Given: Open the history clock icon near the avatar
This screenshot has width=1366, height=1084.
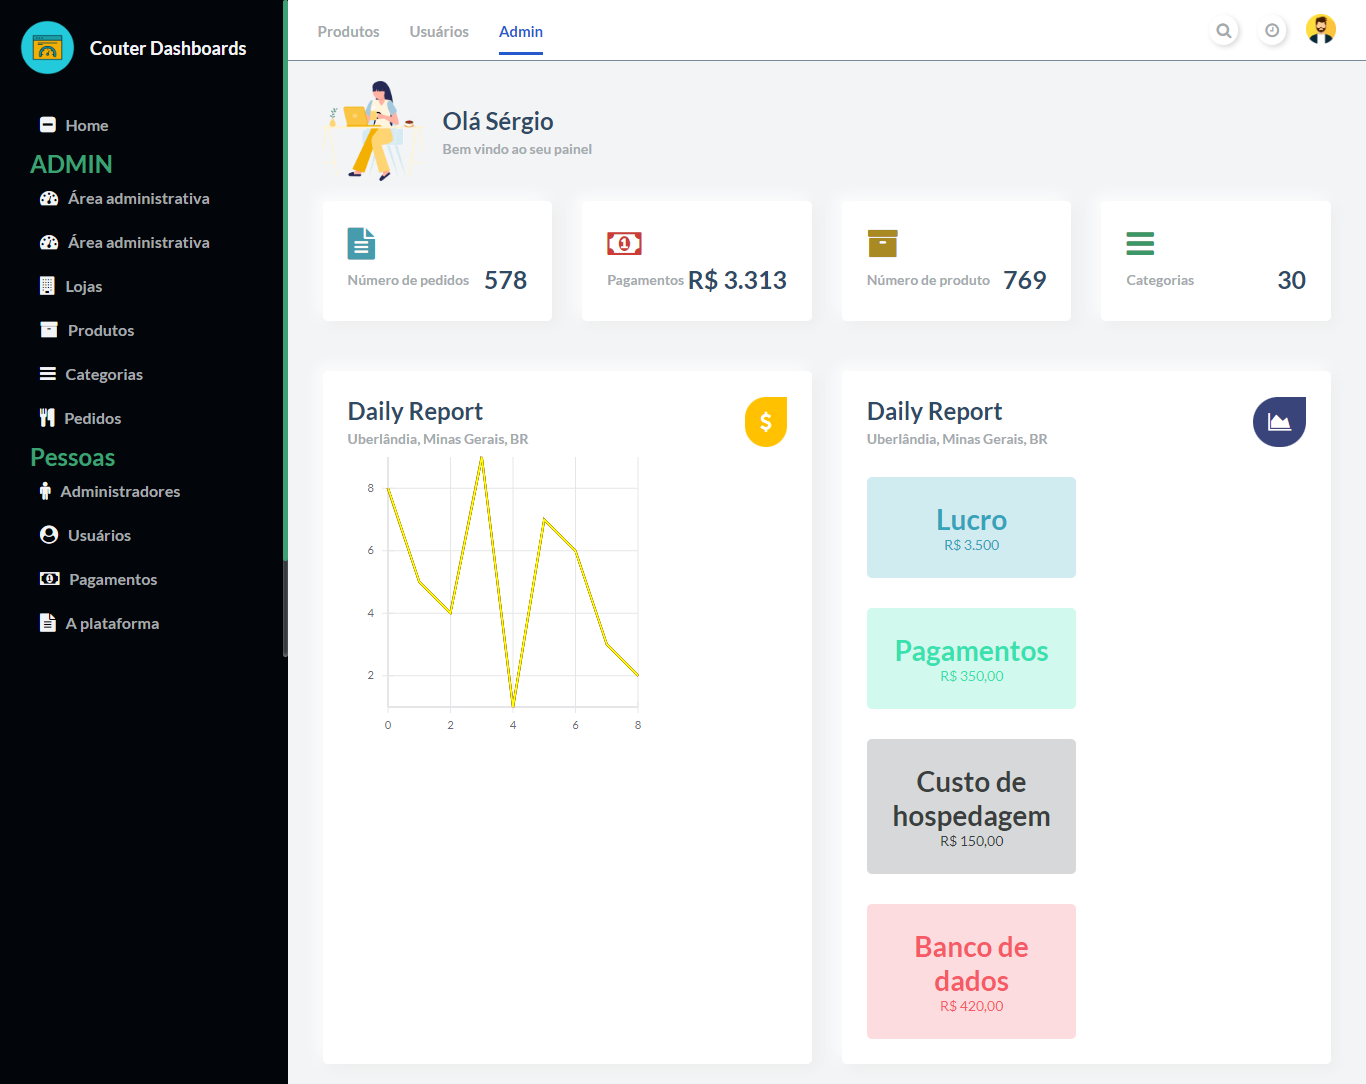Looking at the screenshot, I should (x=1272, y=30).
